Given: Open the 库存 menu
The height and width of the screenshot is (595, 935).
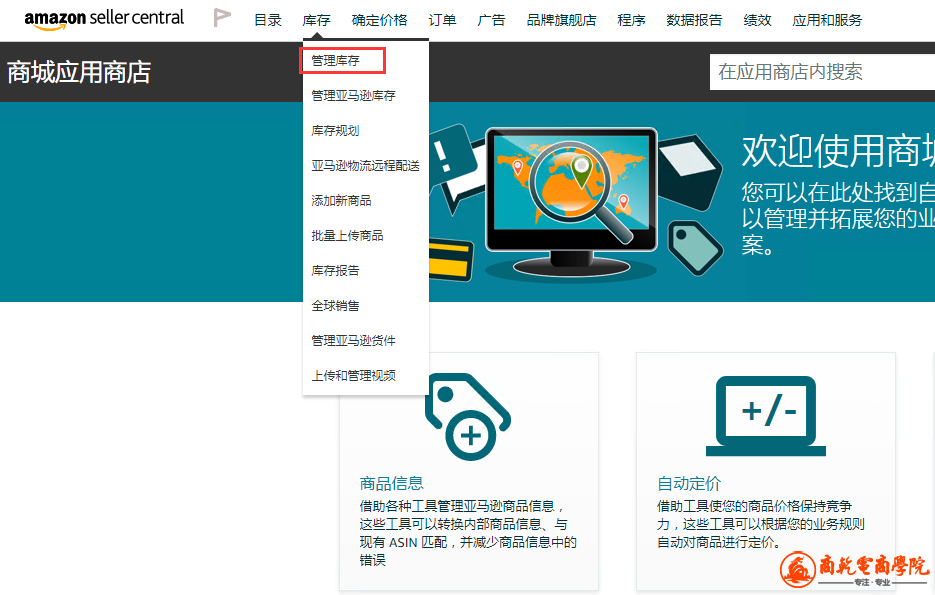Looking at the screenshot, I should coord(316,20).
